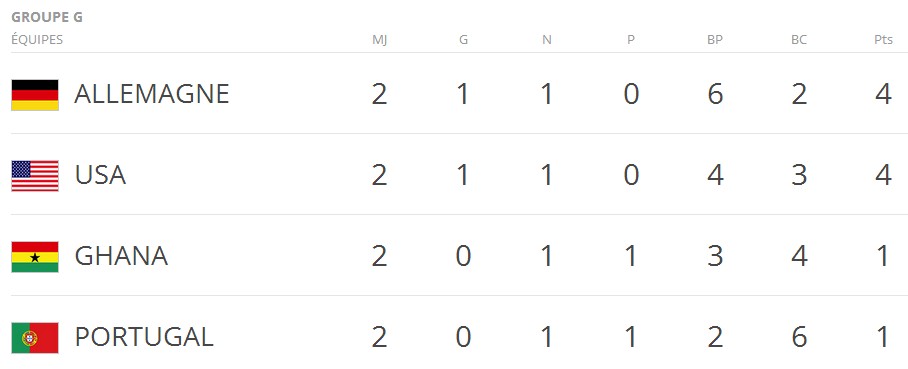Image resolution: width=908 pixels, height=369 pixels.
Task: Click the USA flag icon
Action: pyautogui.click(x=35, y=176)
